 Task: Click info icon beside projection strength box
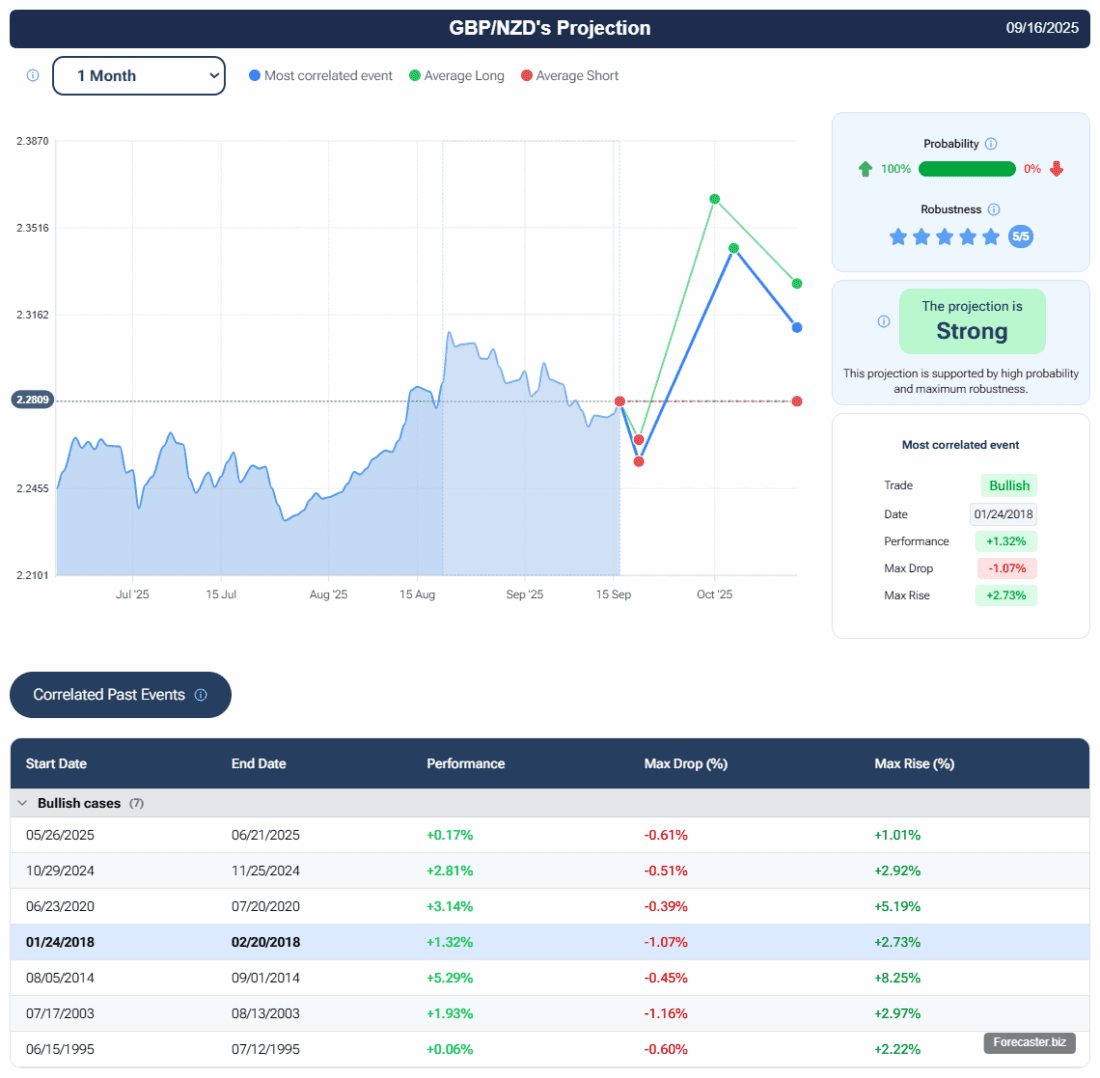(x=883, y=322)
